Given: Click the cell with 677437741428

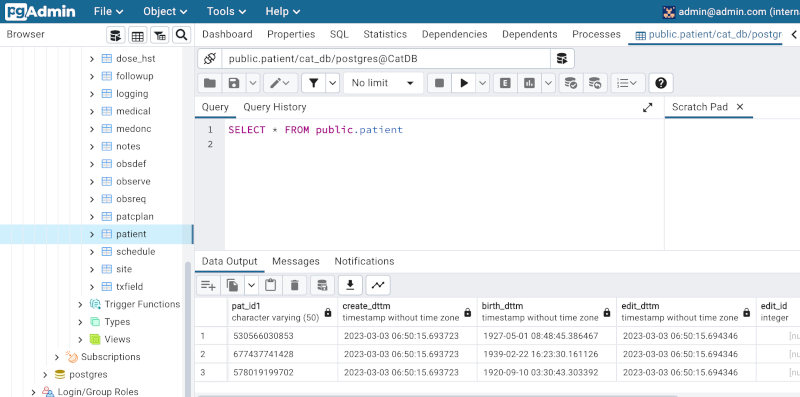Looking at the screenshot, I should click(x=282, y=354).
